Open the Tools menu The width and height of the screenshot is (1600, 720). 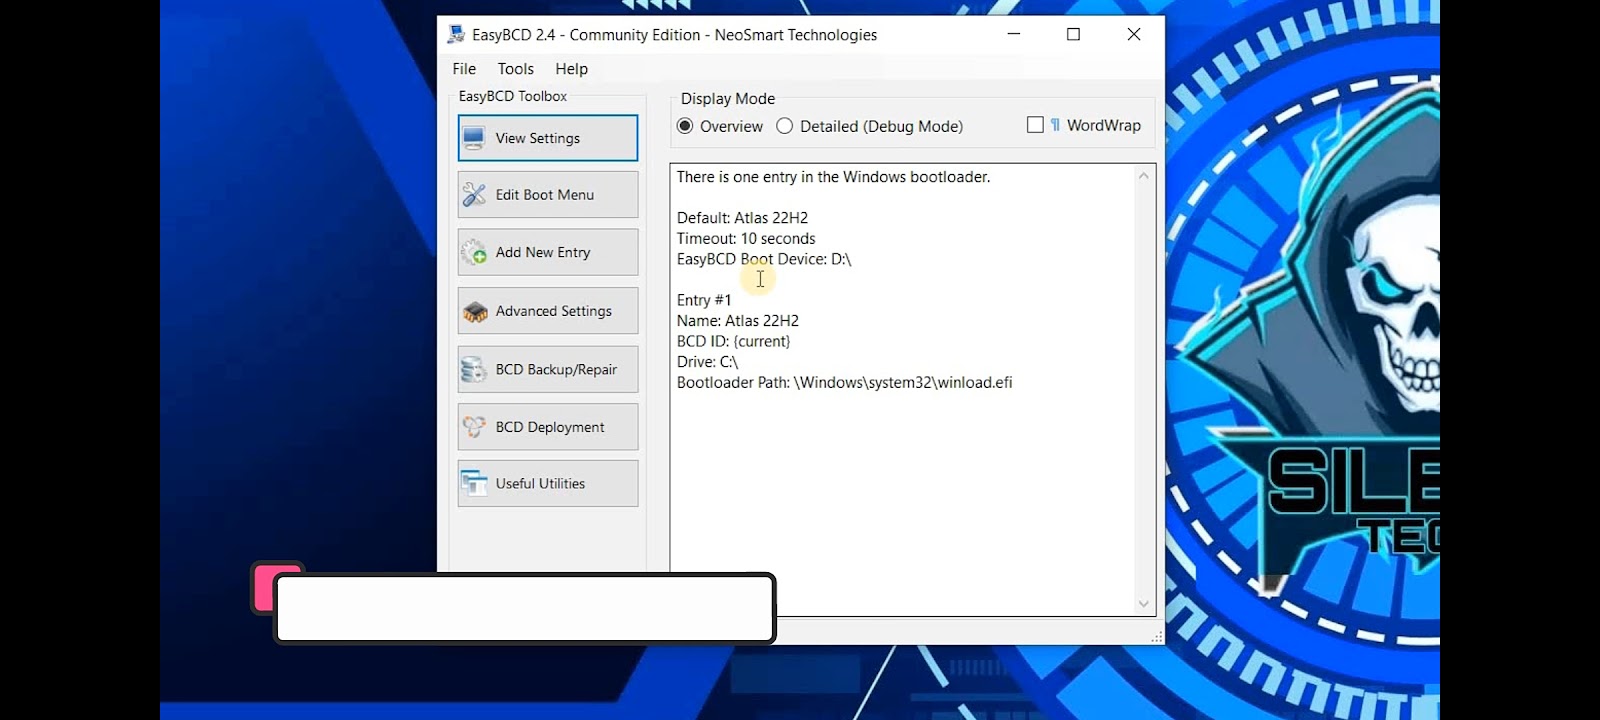516,69
